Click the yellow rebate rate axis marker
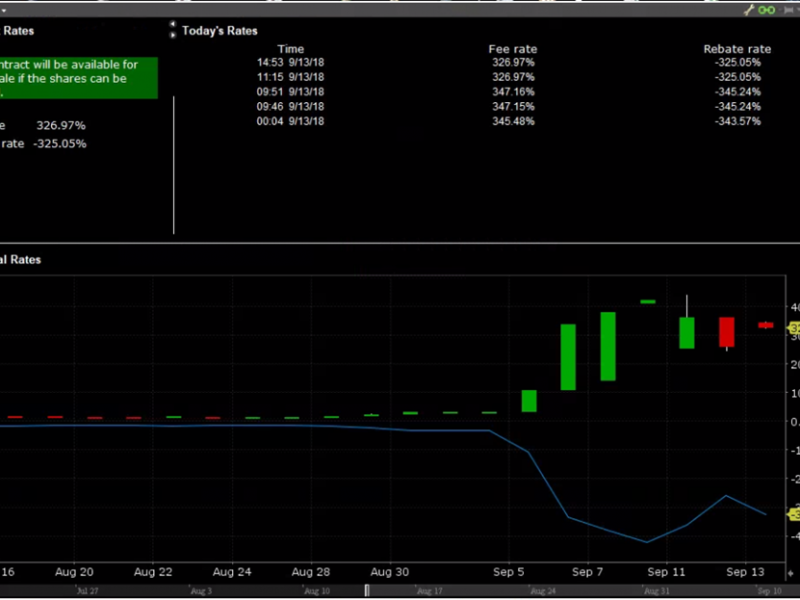 pyautogui.click(x=794, y=514)
